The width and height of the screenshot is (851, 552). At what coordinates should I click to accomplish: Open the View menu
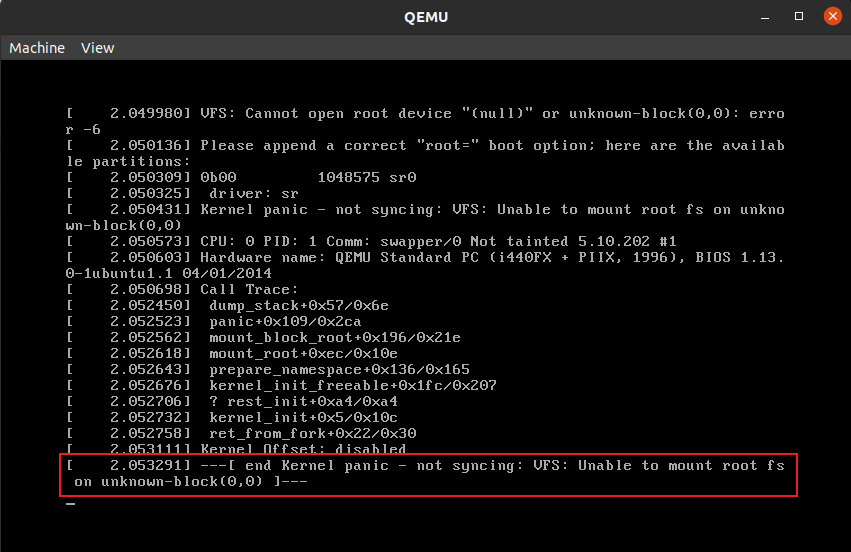tap(98, 48)
